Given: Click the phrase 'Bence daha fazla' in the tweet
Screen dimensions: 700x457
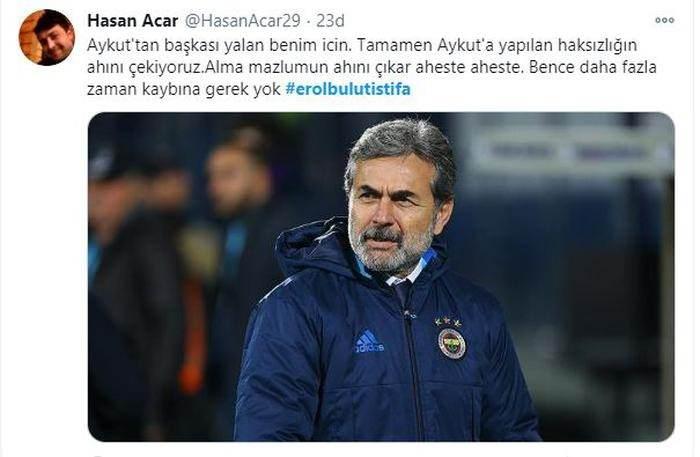Looking at the screenshot, I should click(592, 67).
